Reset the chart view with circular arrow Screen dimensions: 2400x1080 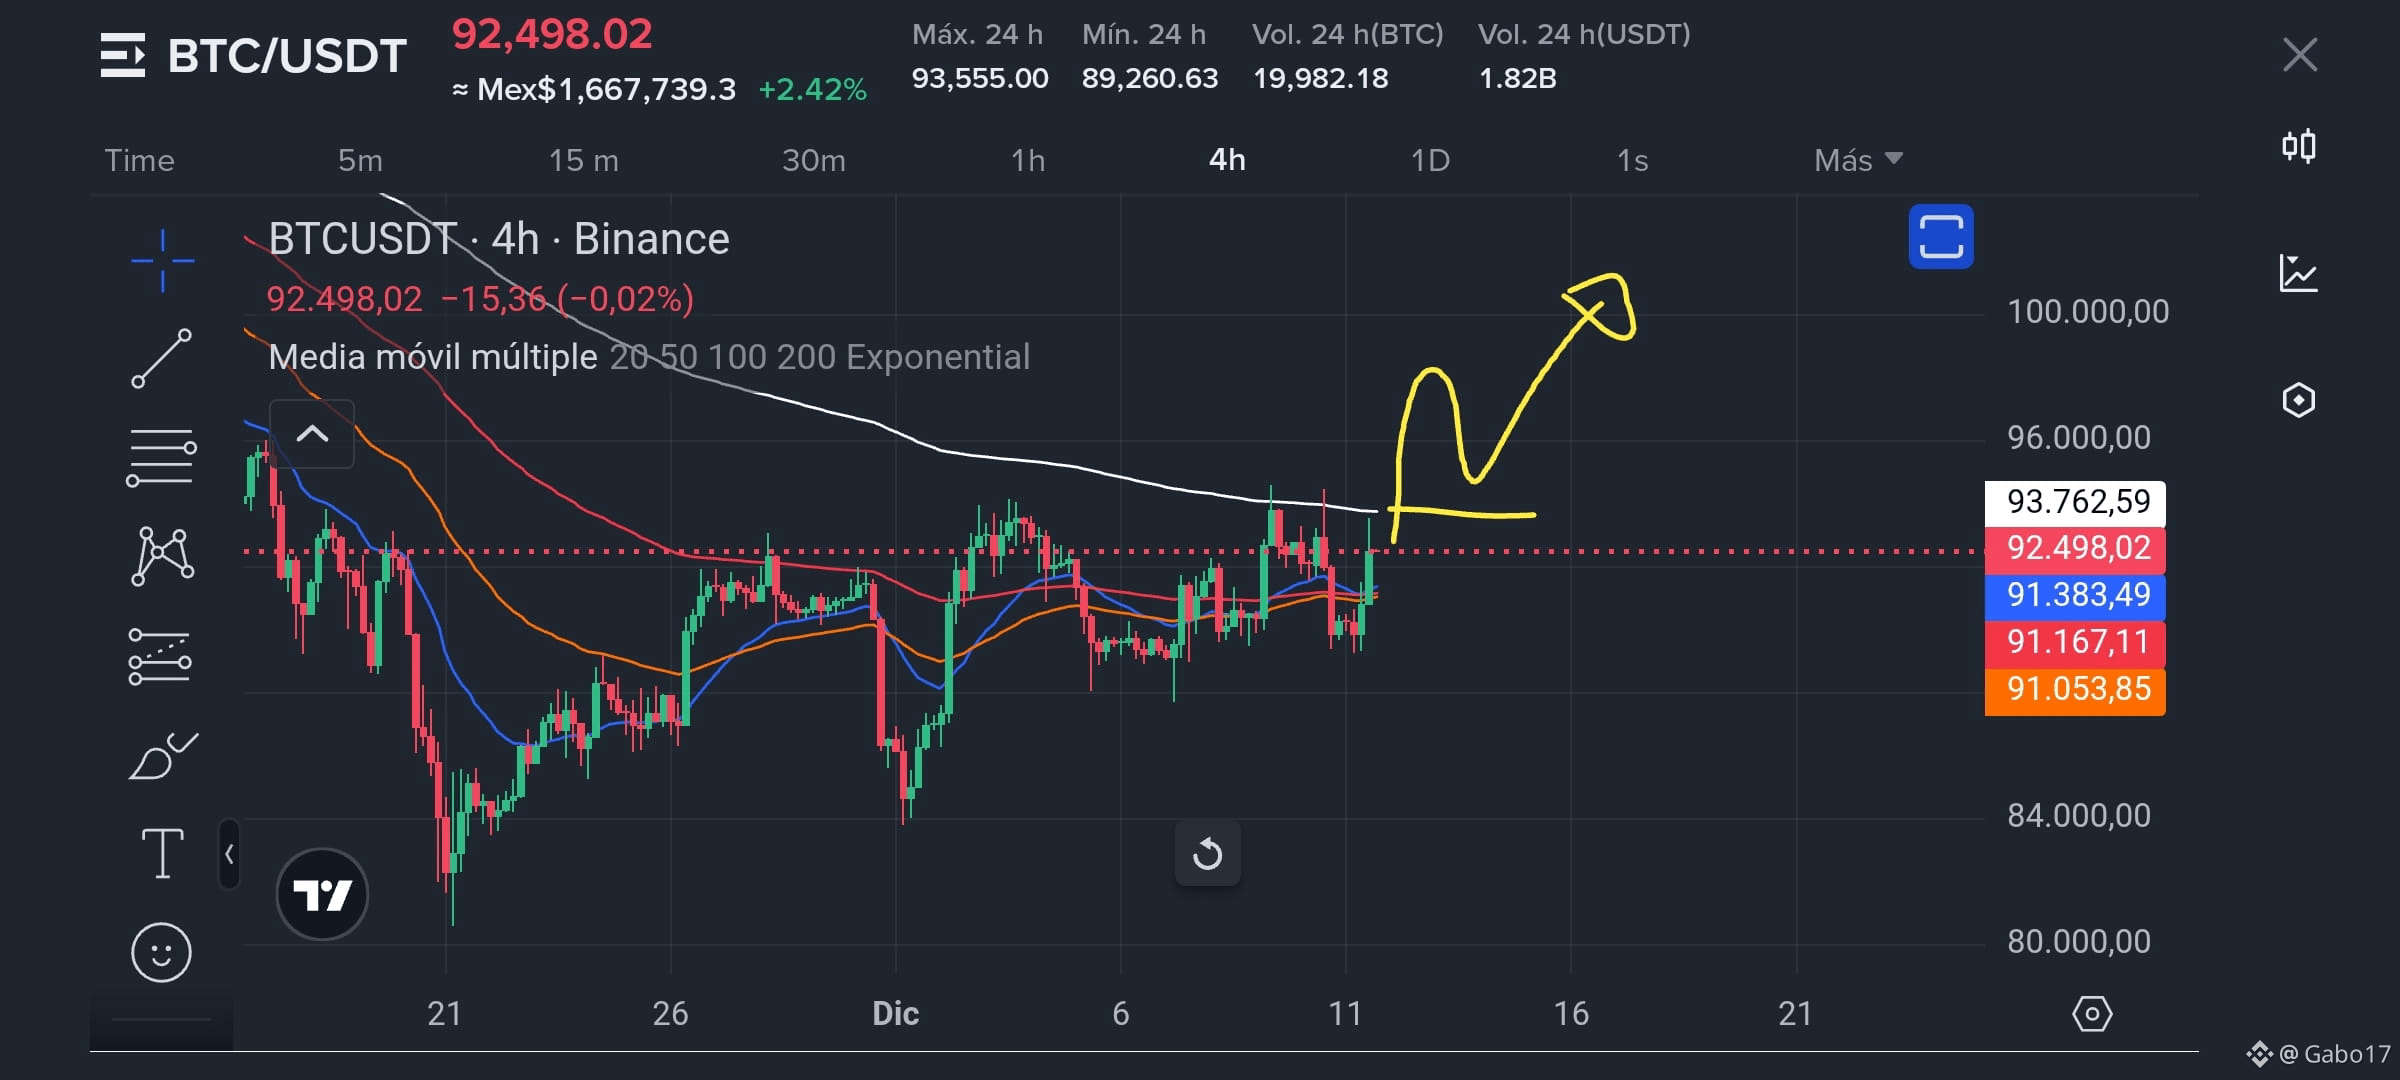(1208, 854)
